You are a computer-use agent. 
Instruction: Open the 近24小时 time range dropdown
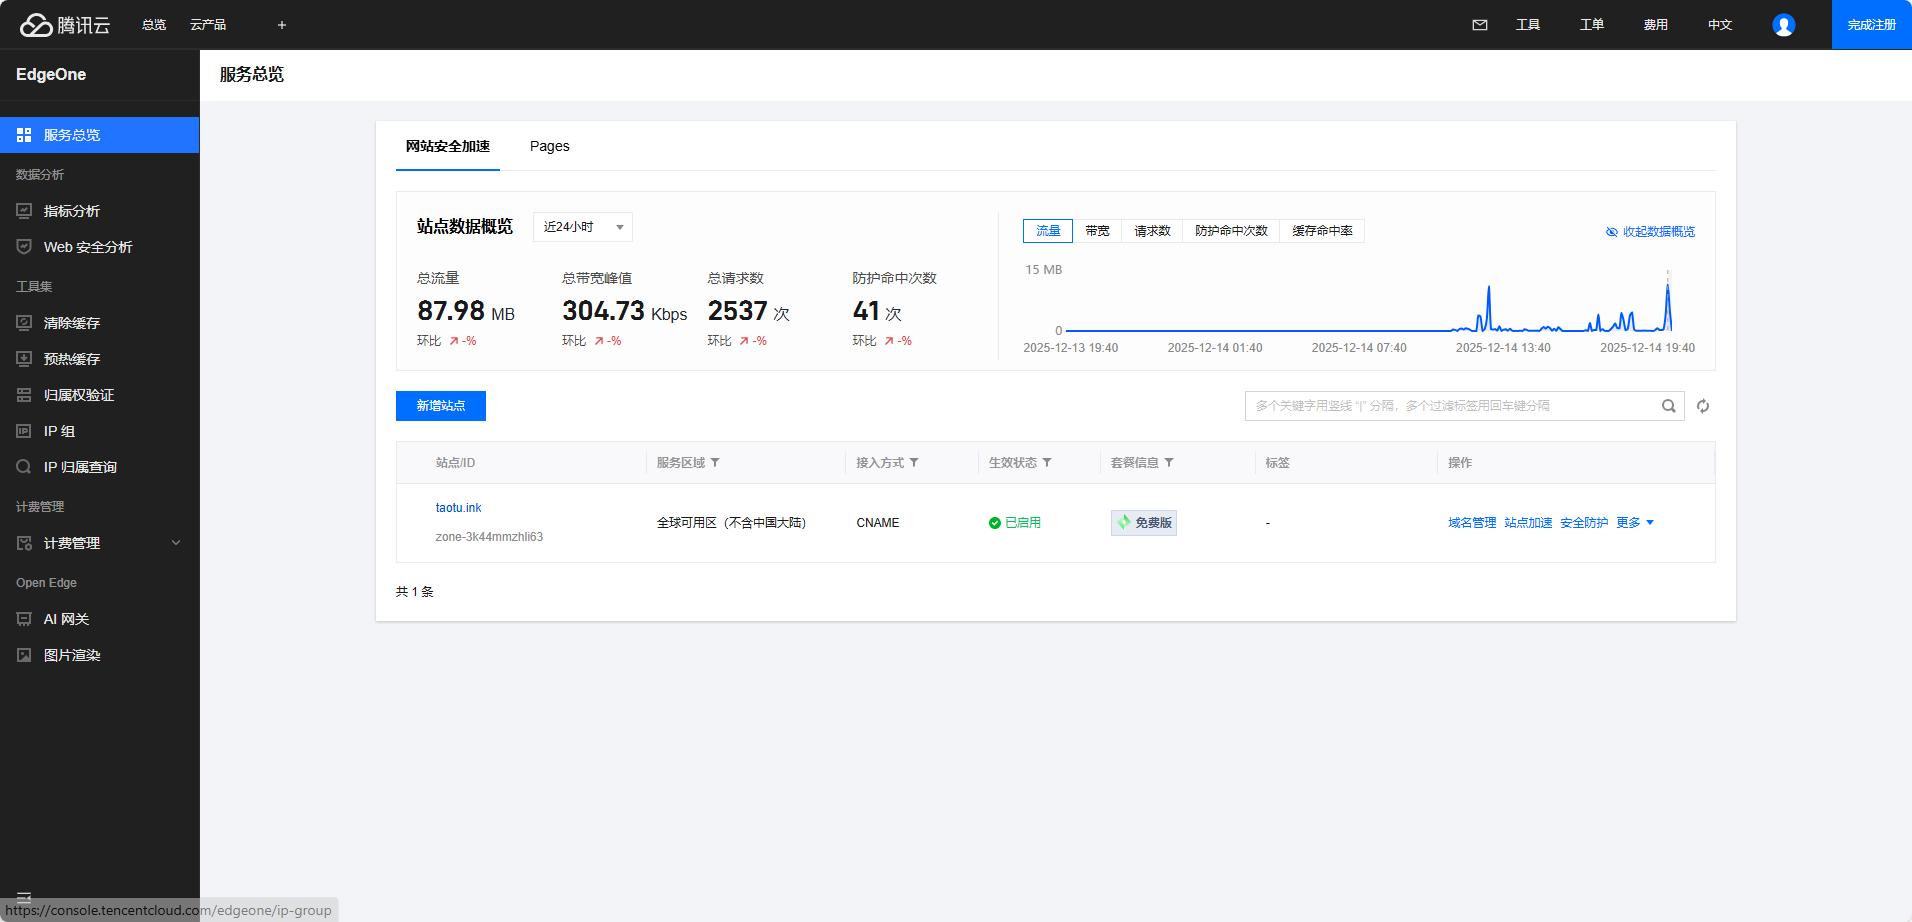tap(581, 227)
